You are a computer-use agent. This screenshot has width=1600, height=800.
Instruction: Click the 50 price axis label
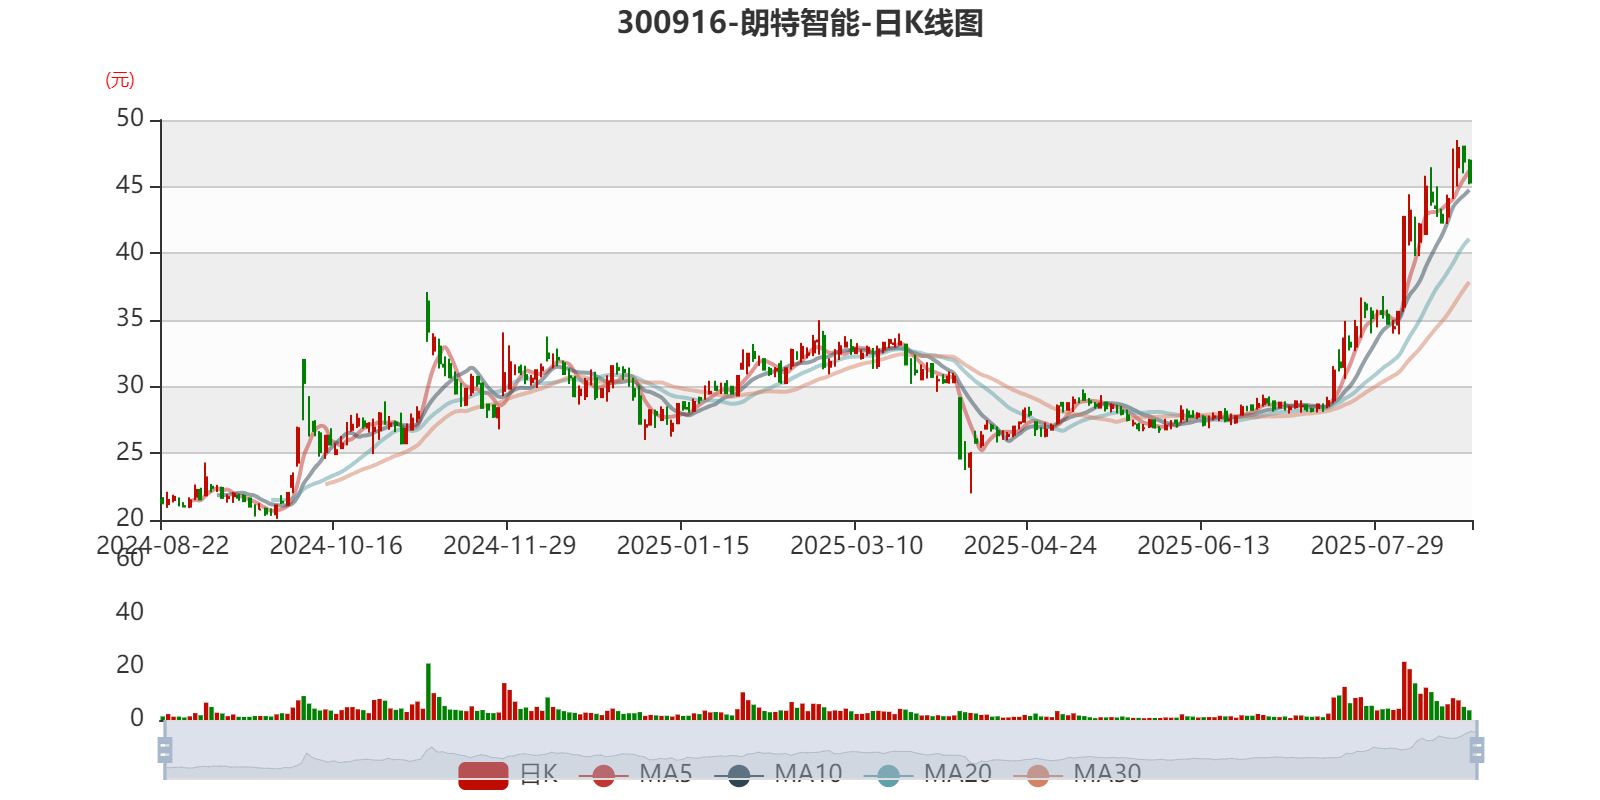point(130,119)
